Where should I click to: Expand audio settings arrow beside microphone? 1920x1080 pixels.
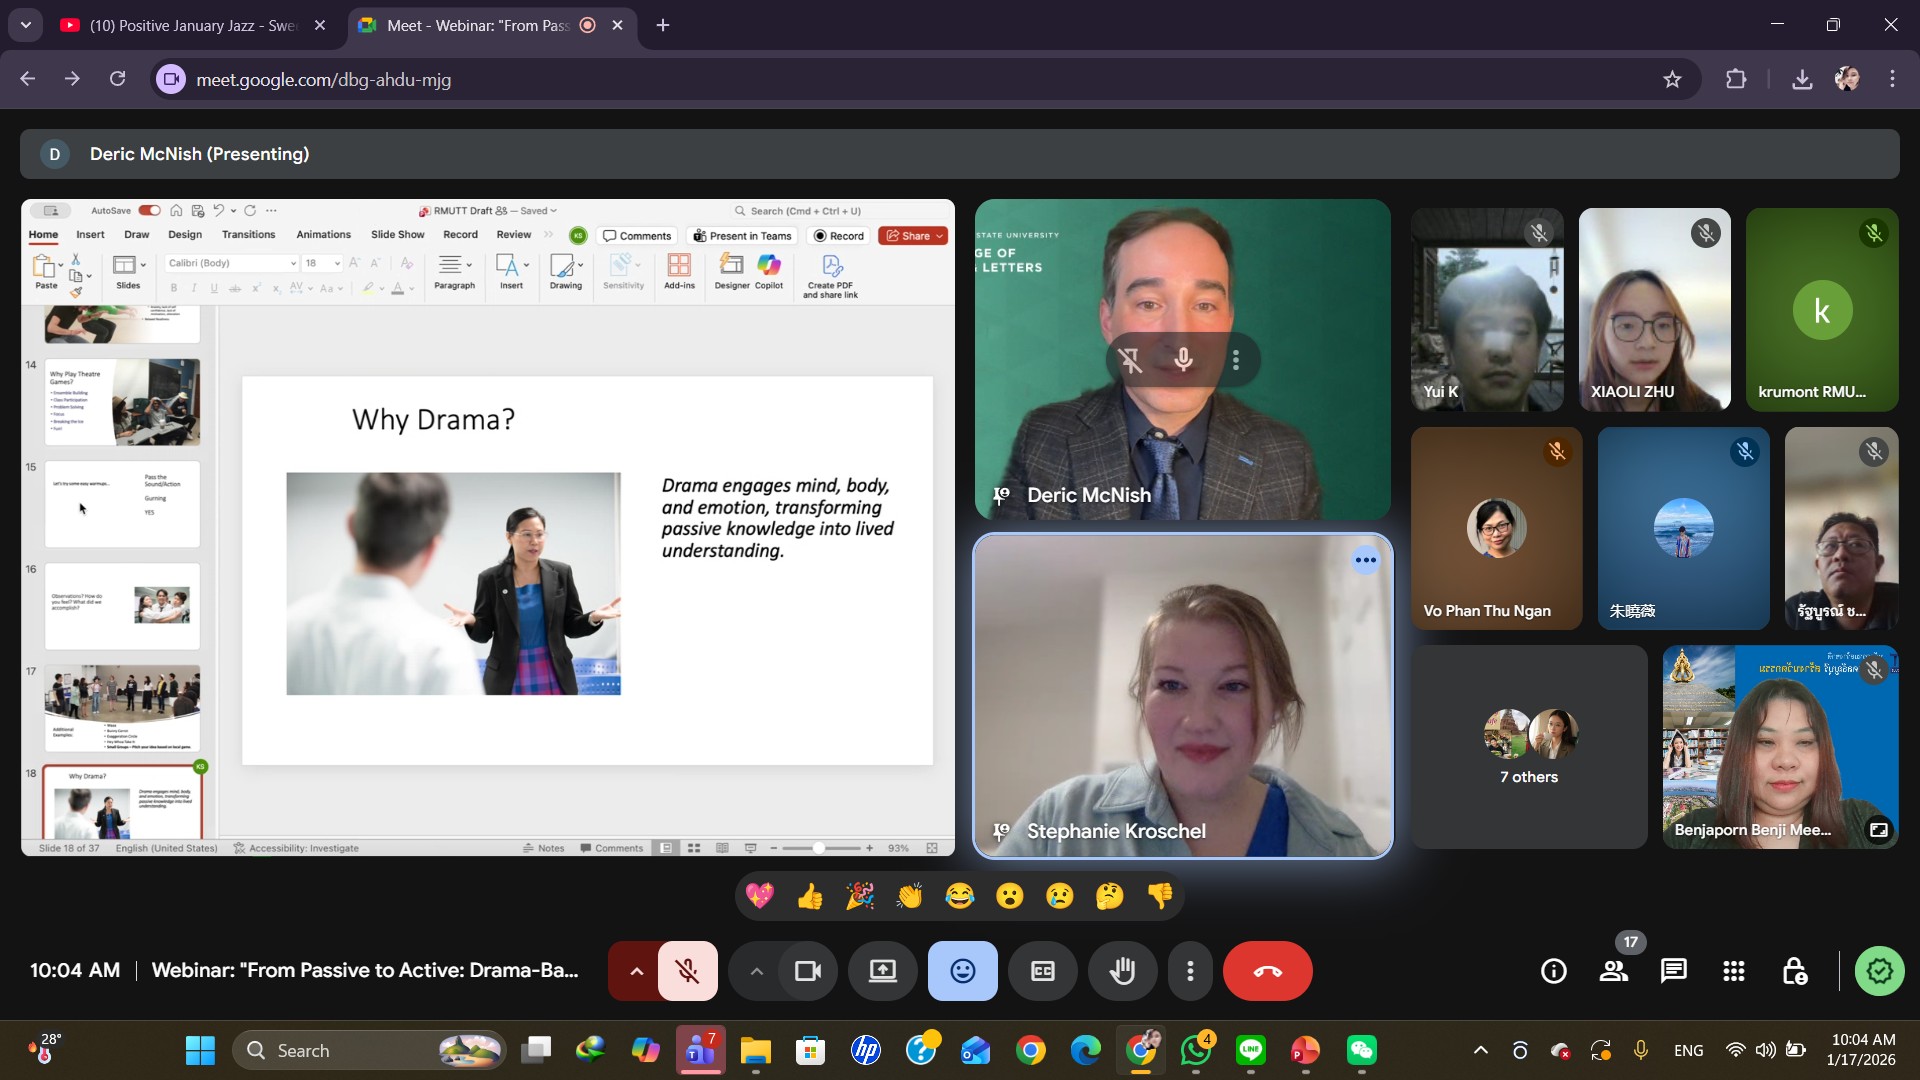636,970
